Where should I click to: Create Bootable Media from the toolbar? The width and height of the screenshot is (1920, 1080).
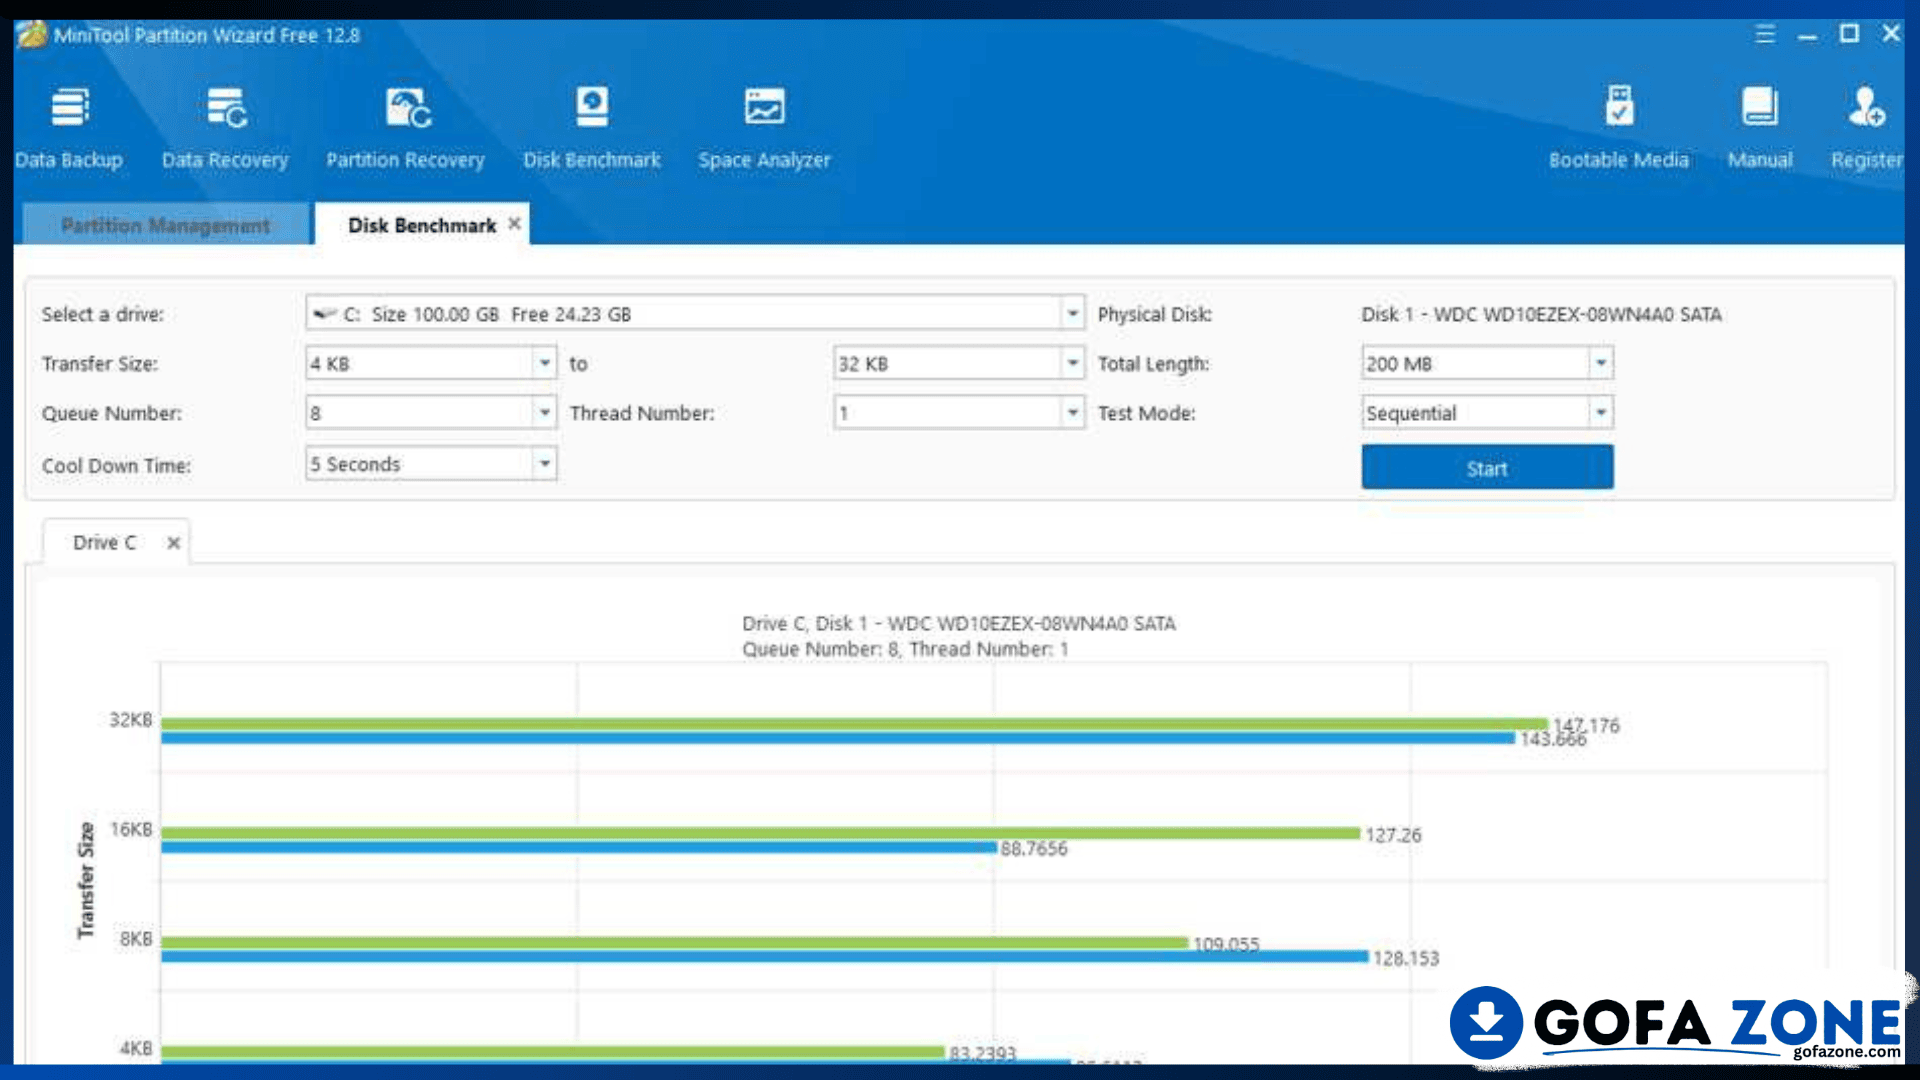[x=1618, y=128]
